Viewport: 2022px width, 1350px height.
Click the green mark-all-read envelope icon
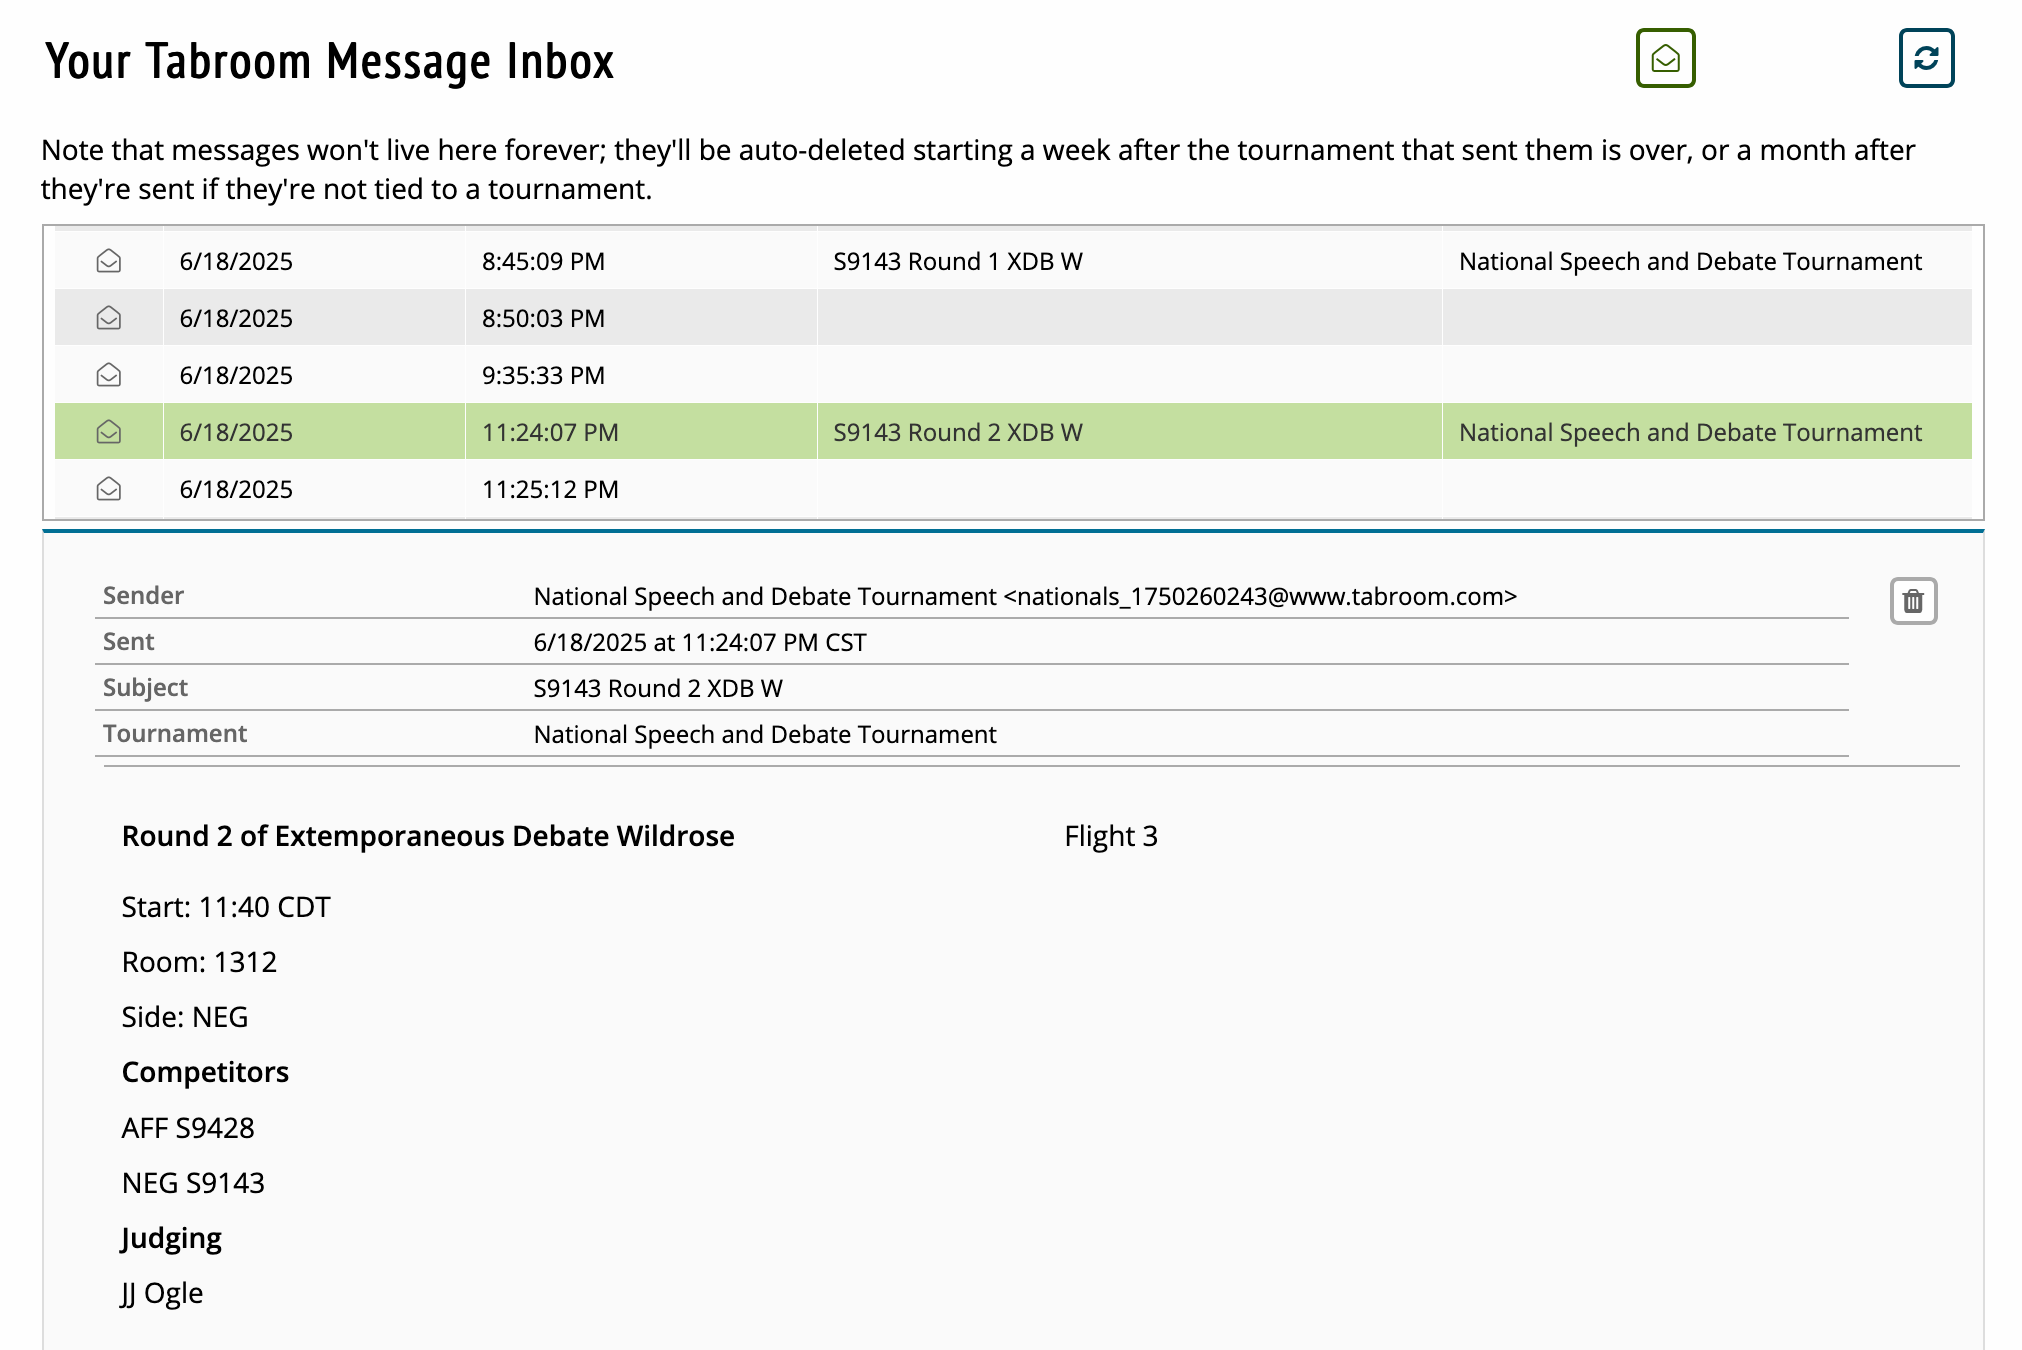(x=1665, y=58)
